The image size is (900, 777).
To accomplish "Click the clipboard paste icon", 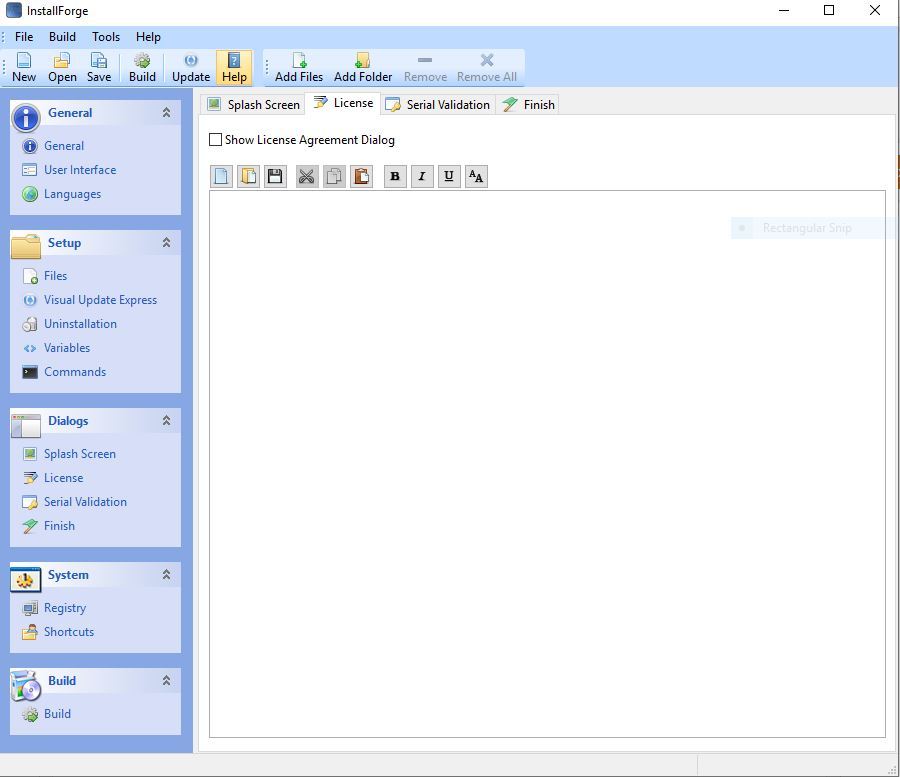I will [362, 176].
